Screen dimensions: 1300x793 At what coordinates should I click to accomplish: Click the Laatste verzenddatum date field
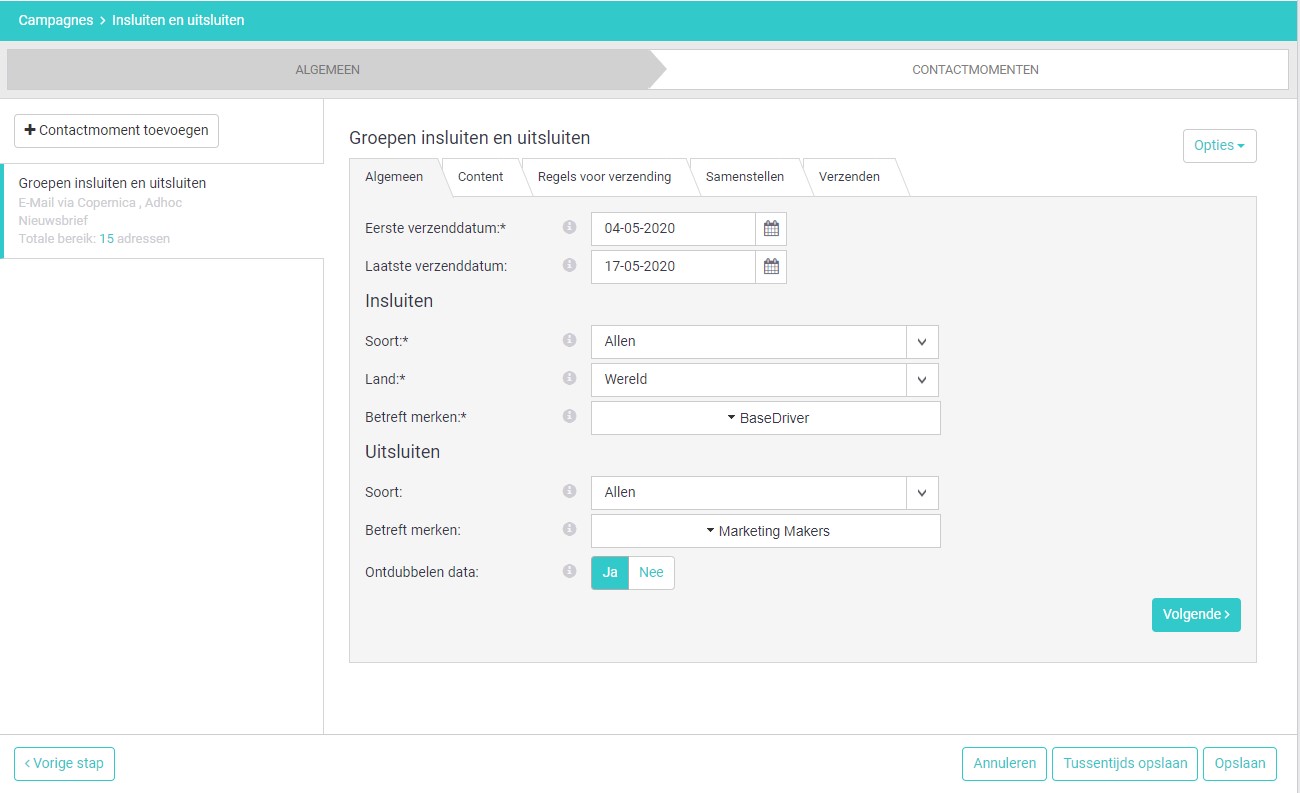[x=673, y=266]
